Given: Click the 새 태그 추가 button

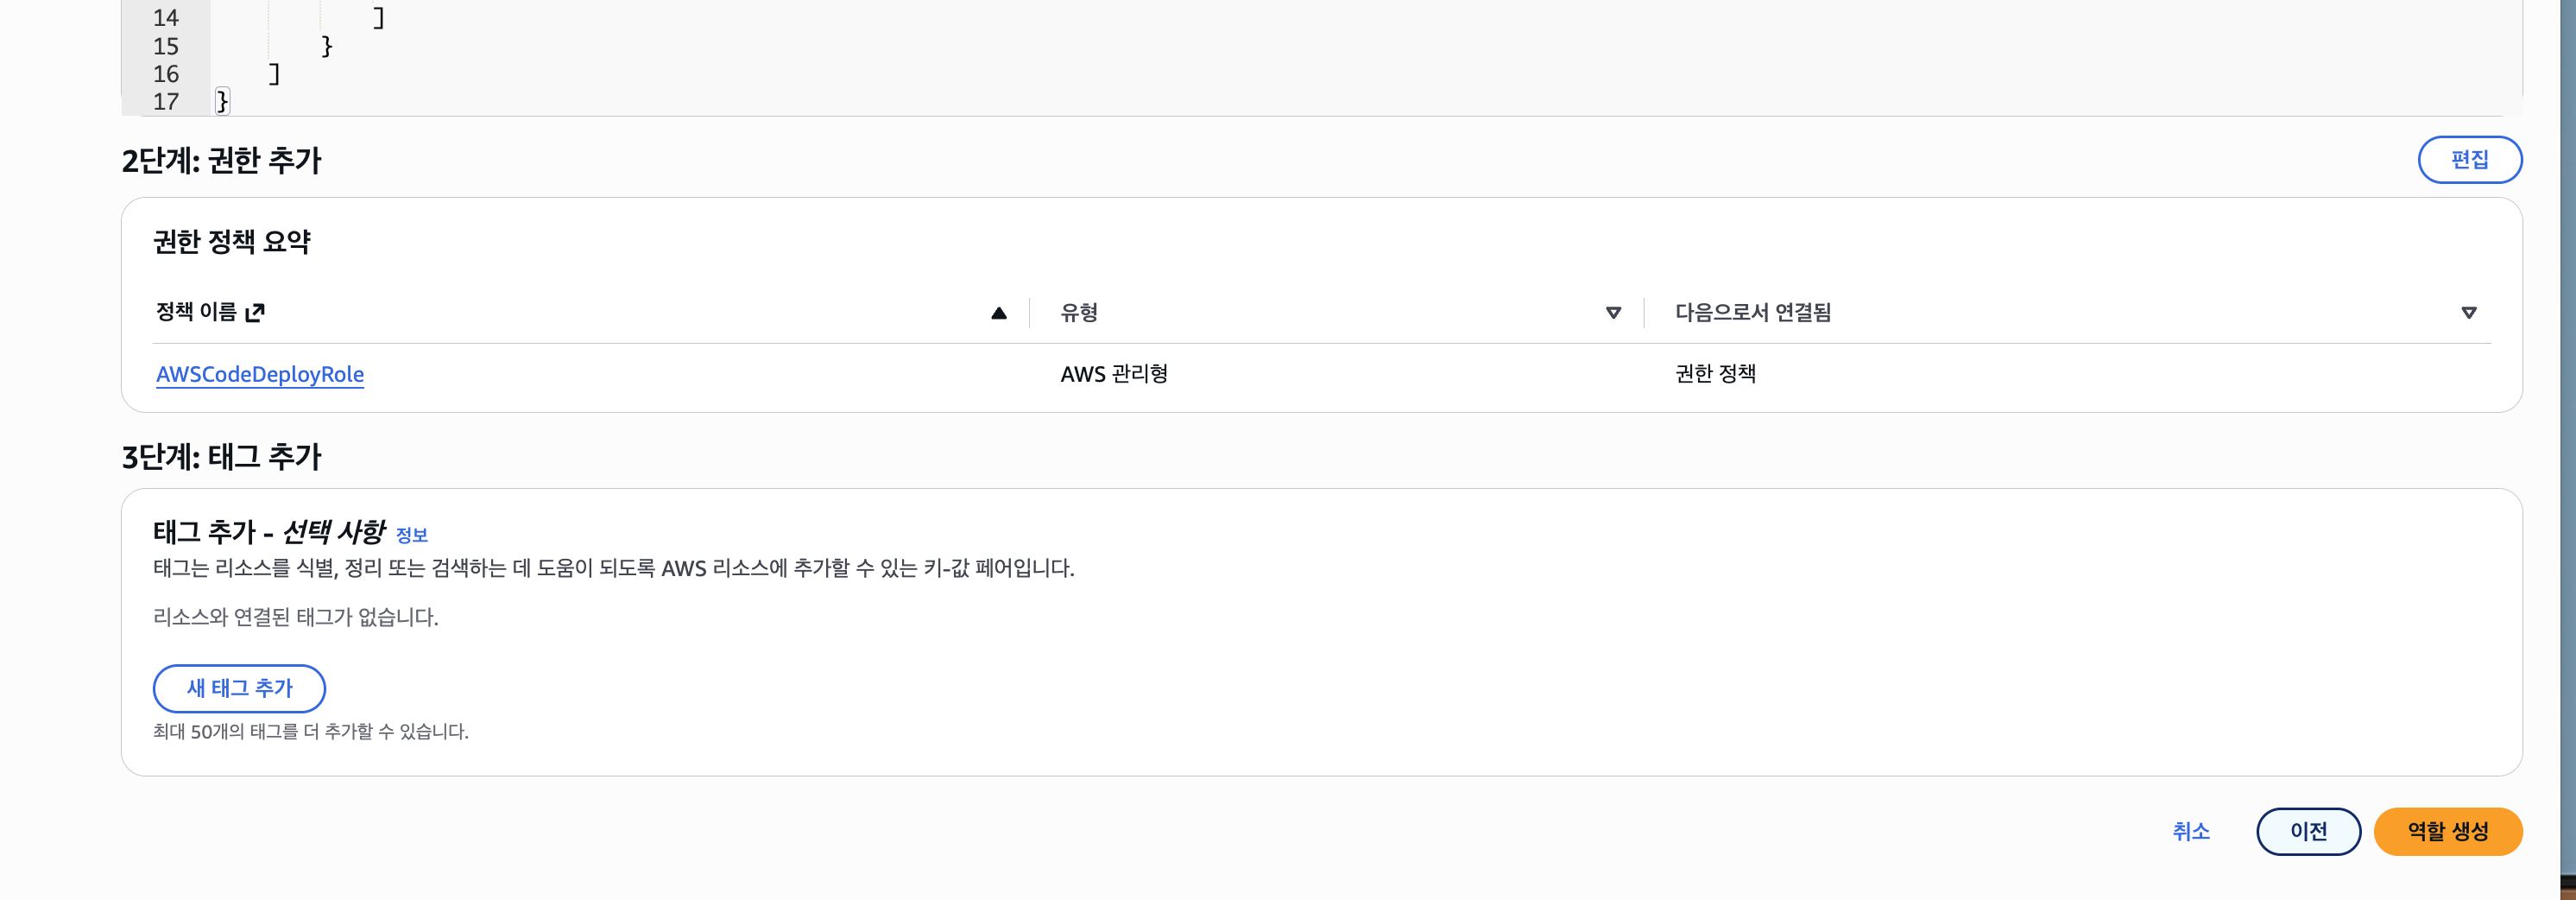Looking at the screenshot, I should [239, 688].
